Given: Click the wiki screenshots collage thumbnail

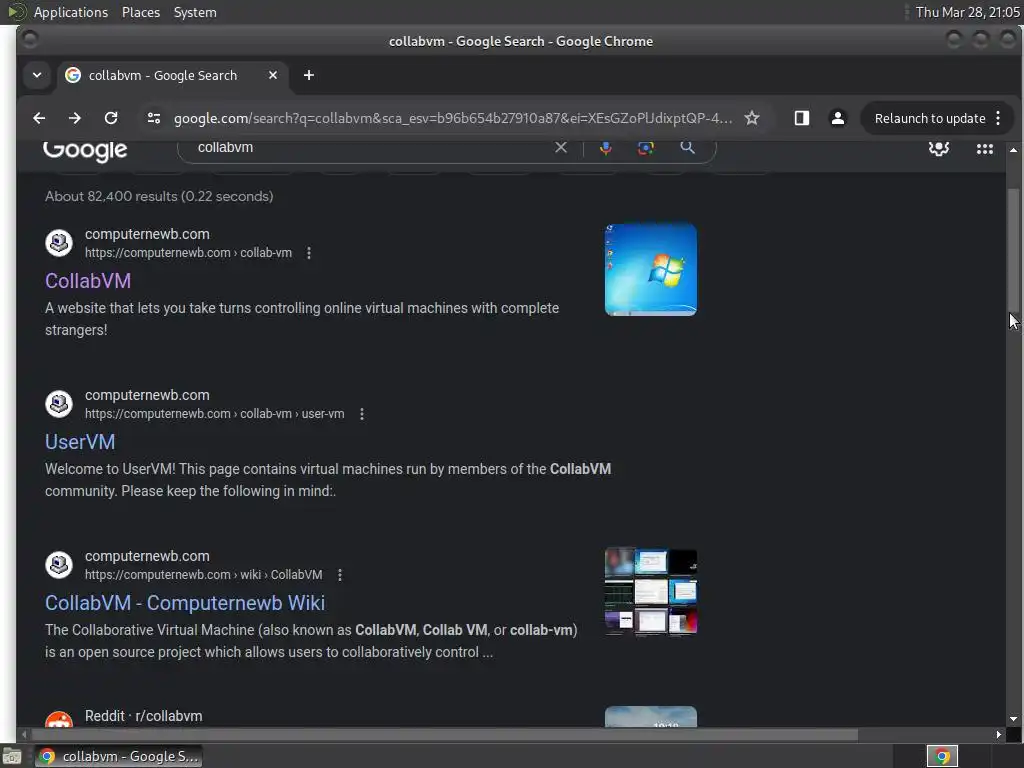Looking at the screenshot, I should click(x=650, y=592).
